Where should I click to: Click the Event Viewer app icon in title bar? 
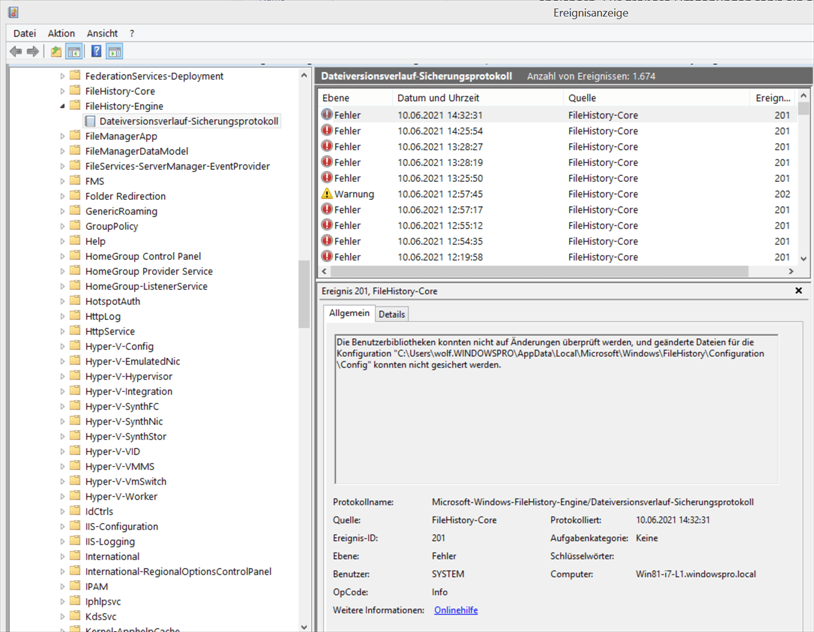tap(13, 12)
